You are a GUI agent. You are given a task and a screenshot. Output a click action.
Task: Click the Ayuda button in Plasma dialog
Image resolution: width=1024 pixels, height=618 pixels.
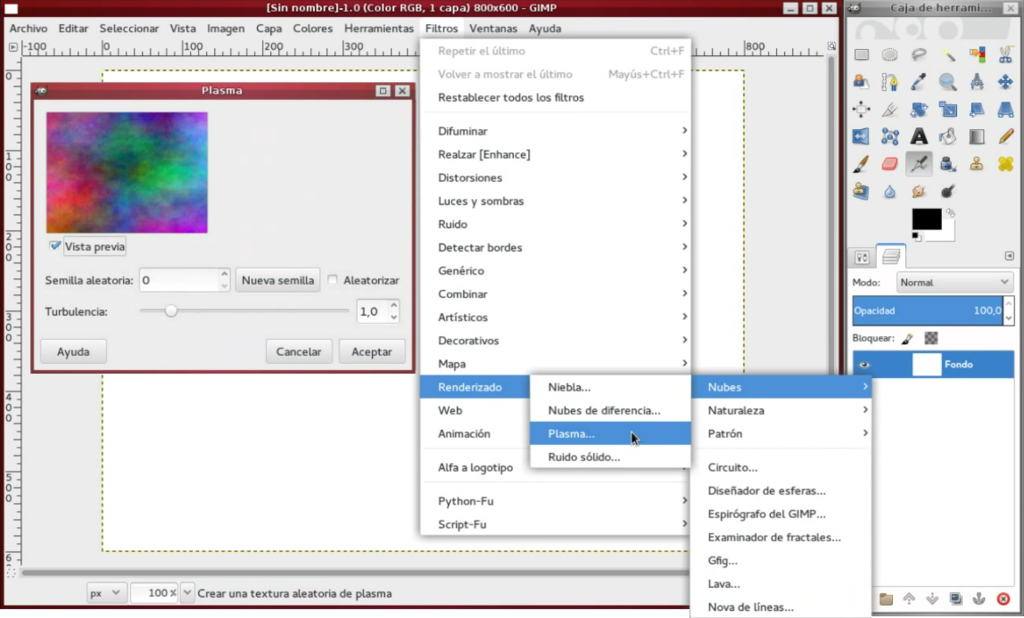(73, 351)
